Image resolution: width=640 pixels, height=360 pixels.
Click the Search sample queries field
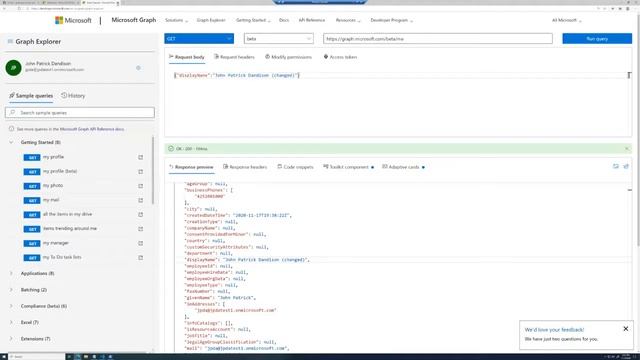click(x=80, y=113)
